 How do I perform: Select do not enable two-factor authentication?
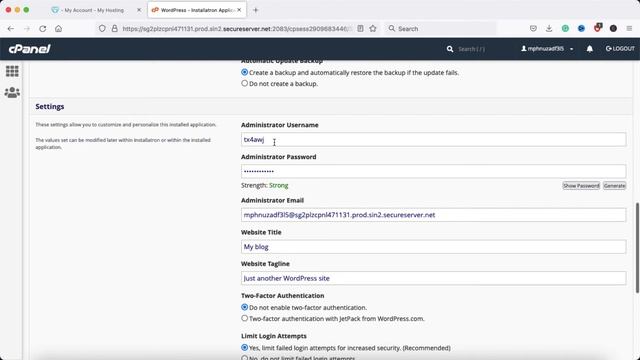244,307
